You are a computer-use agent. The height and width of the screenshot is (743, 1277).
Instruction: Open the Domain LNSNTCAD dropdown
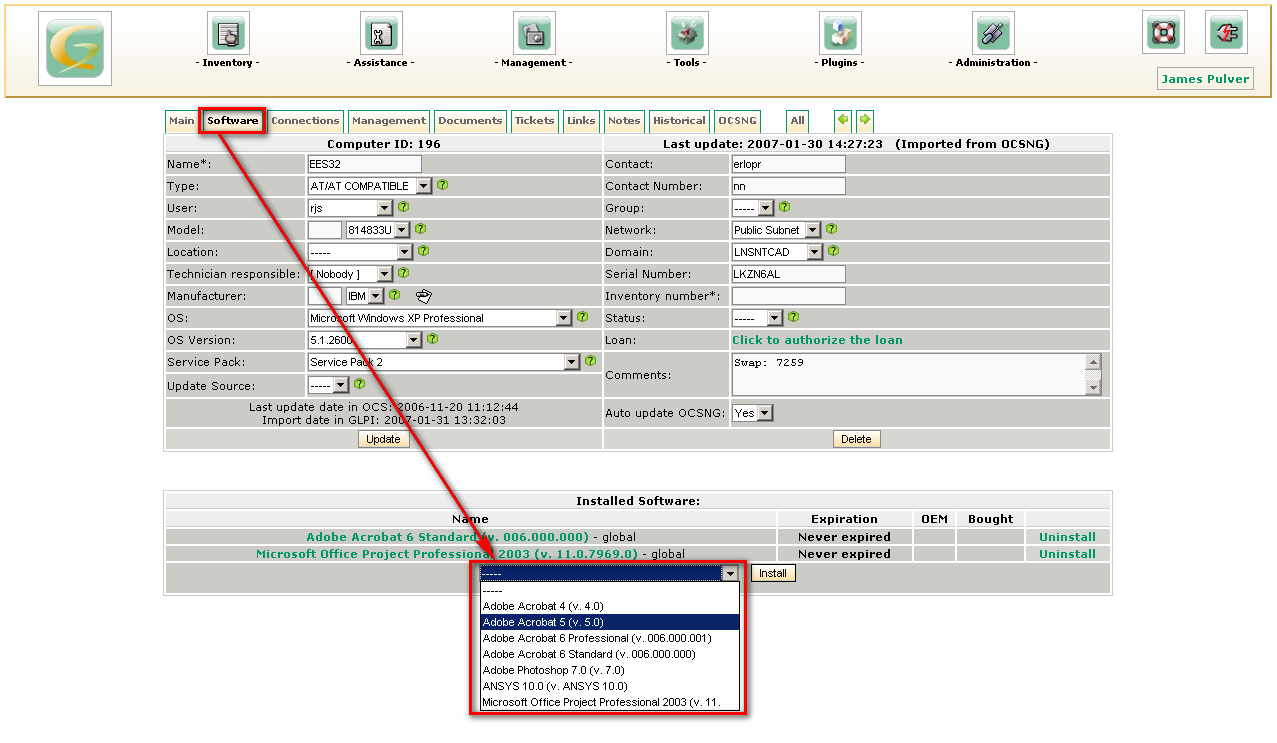[777, 252]
